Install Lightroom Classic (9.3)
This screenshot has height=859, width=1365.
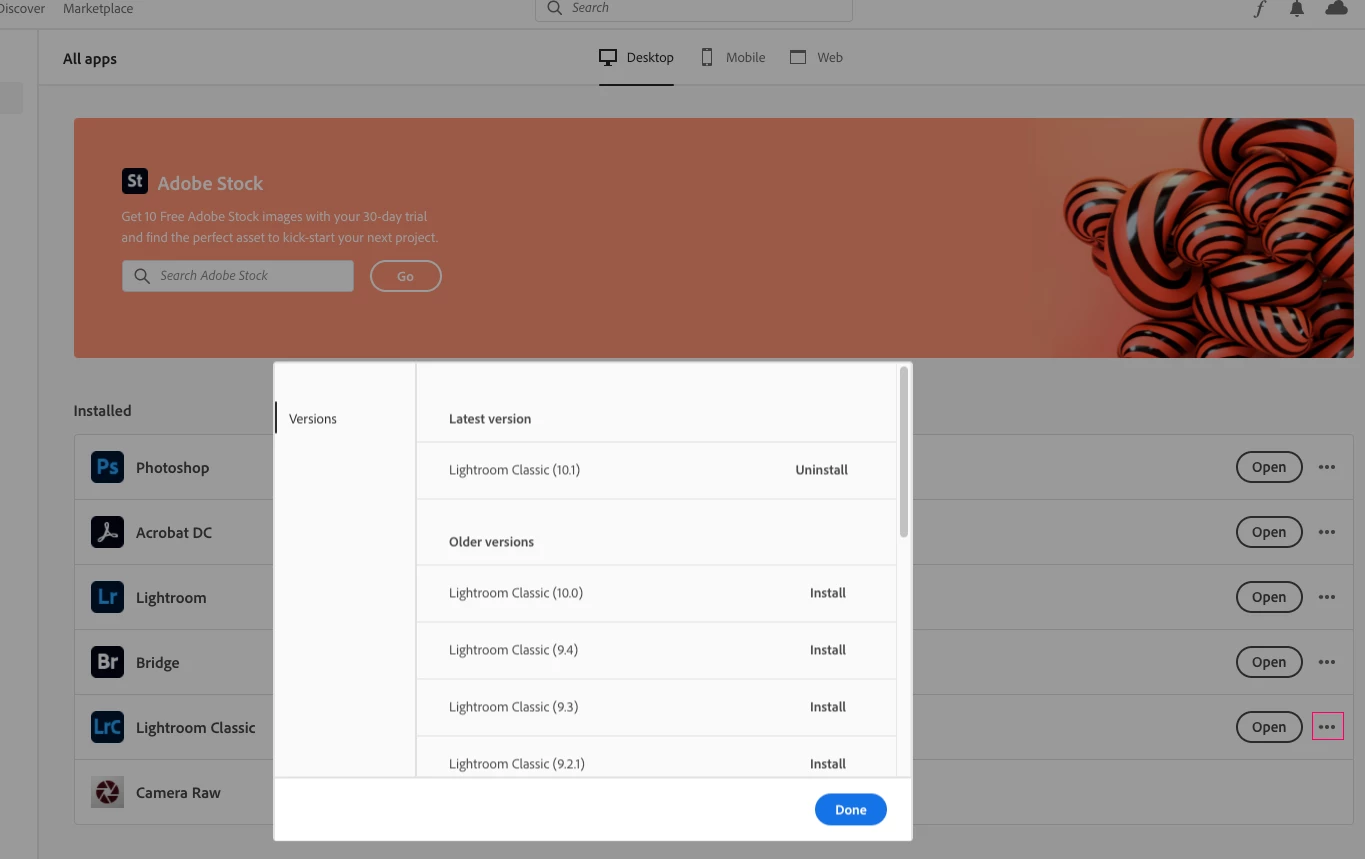point(828,707)
